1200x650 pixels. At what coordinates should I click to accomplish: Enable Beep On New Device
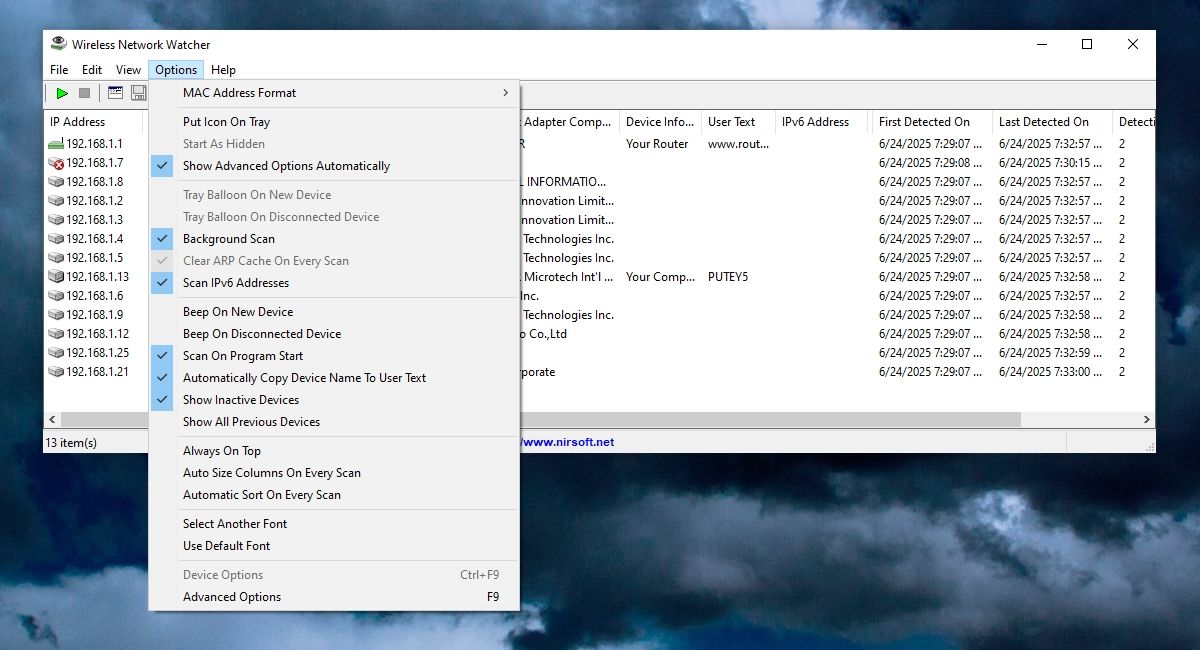point(334,312)
